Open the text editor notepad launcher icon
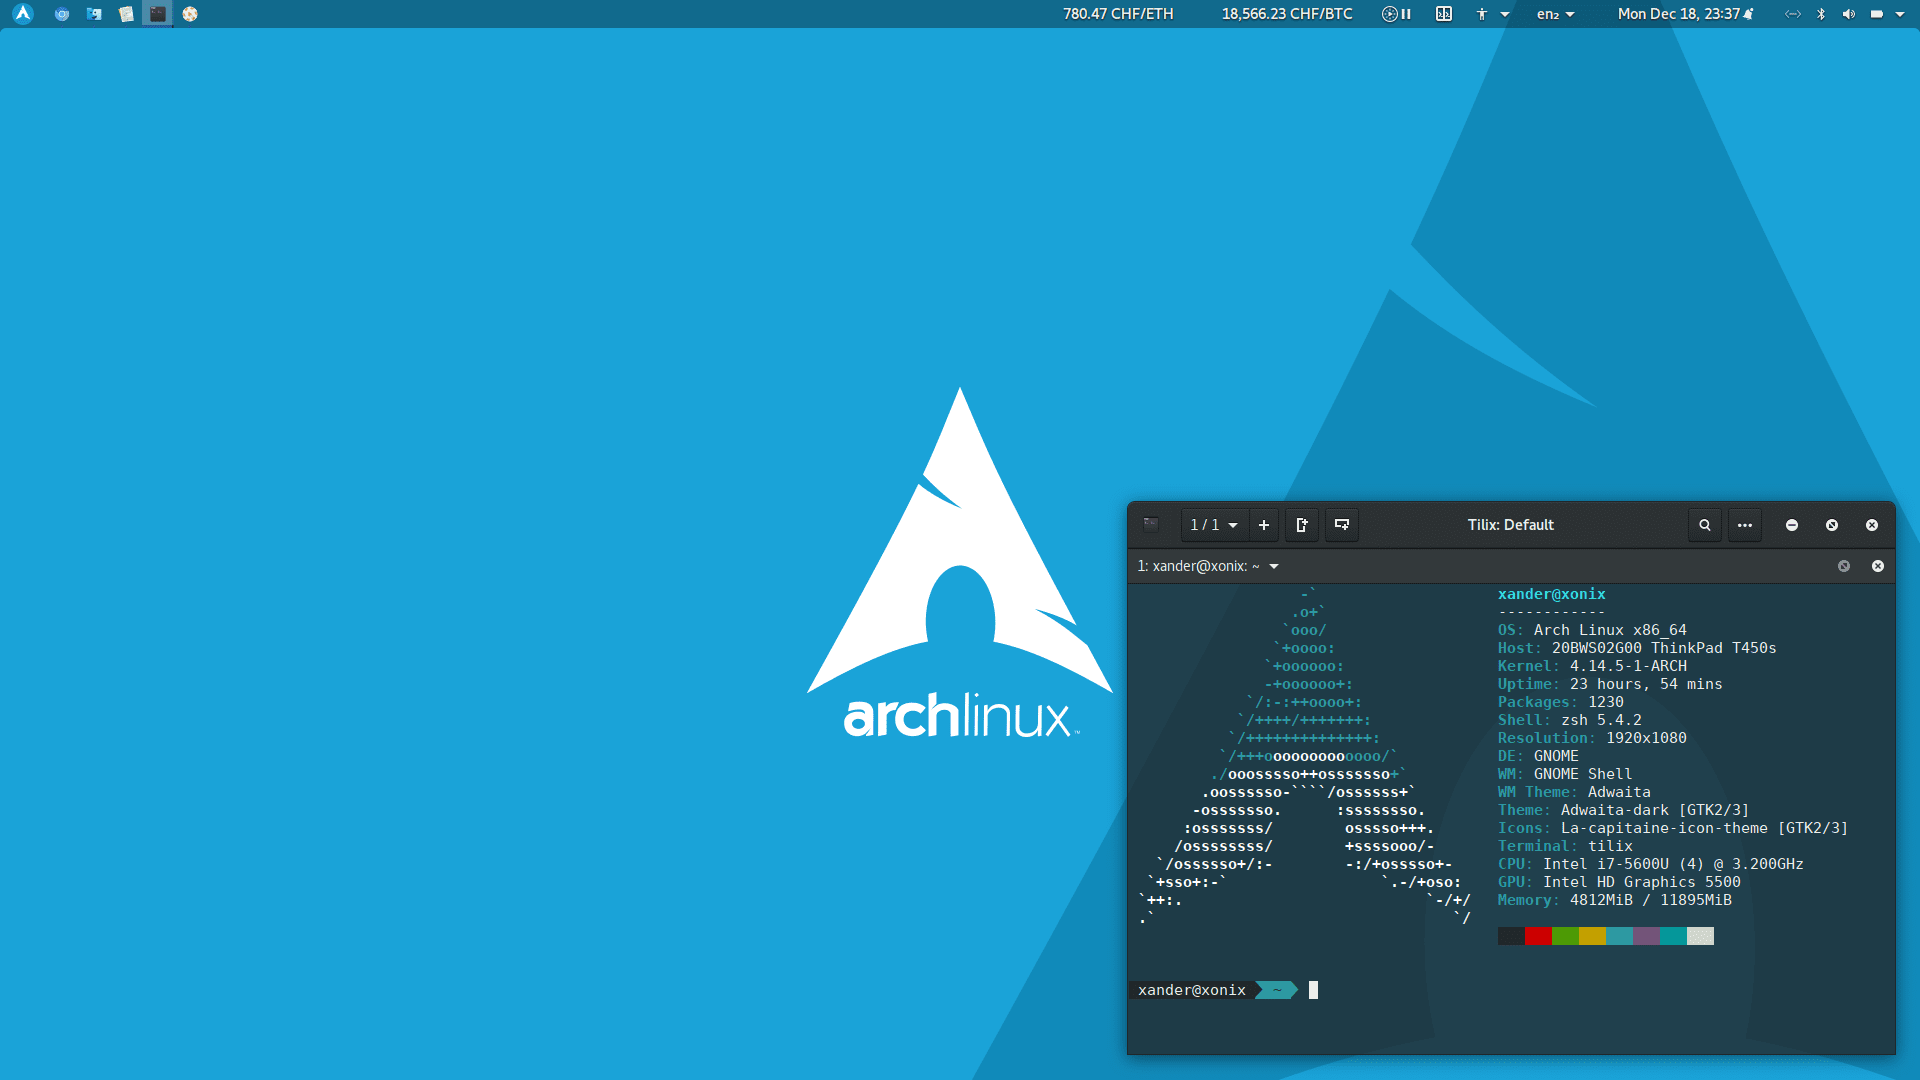 tap(126, 14)
